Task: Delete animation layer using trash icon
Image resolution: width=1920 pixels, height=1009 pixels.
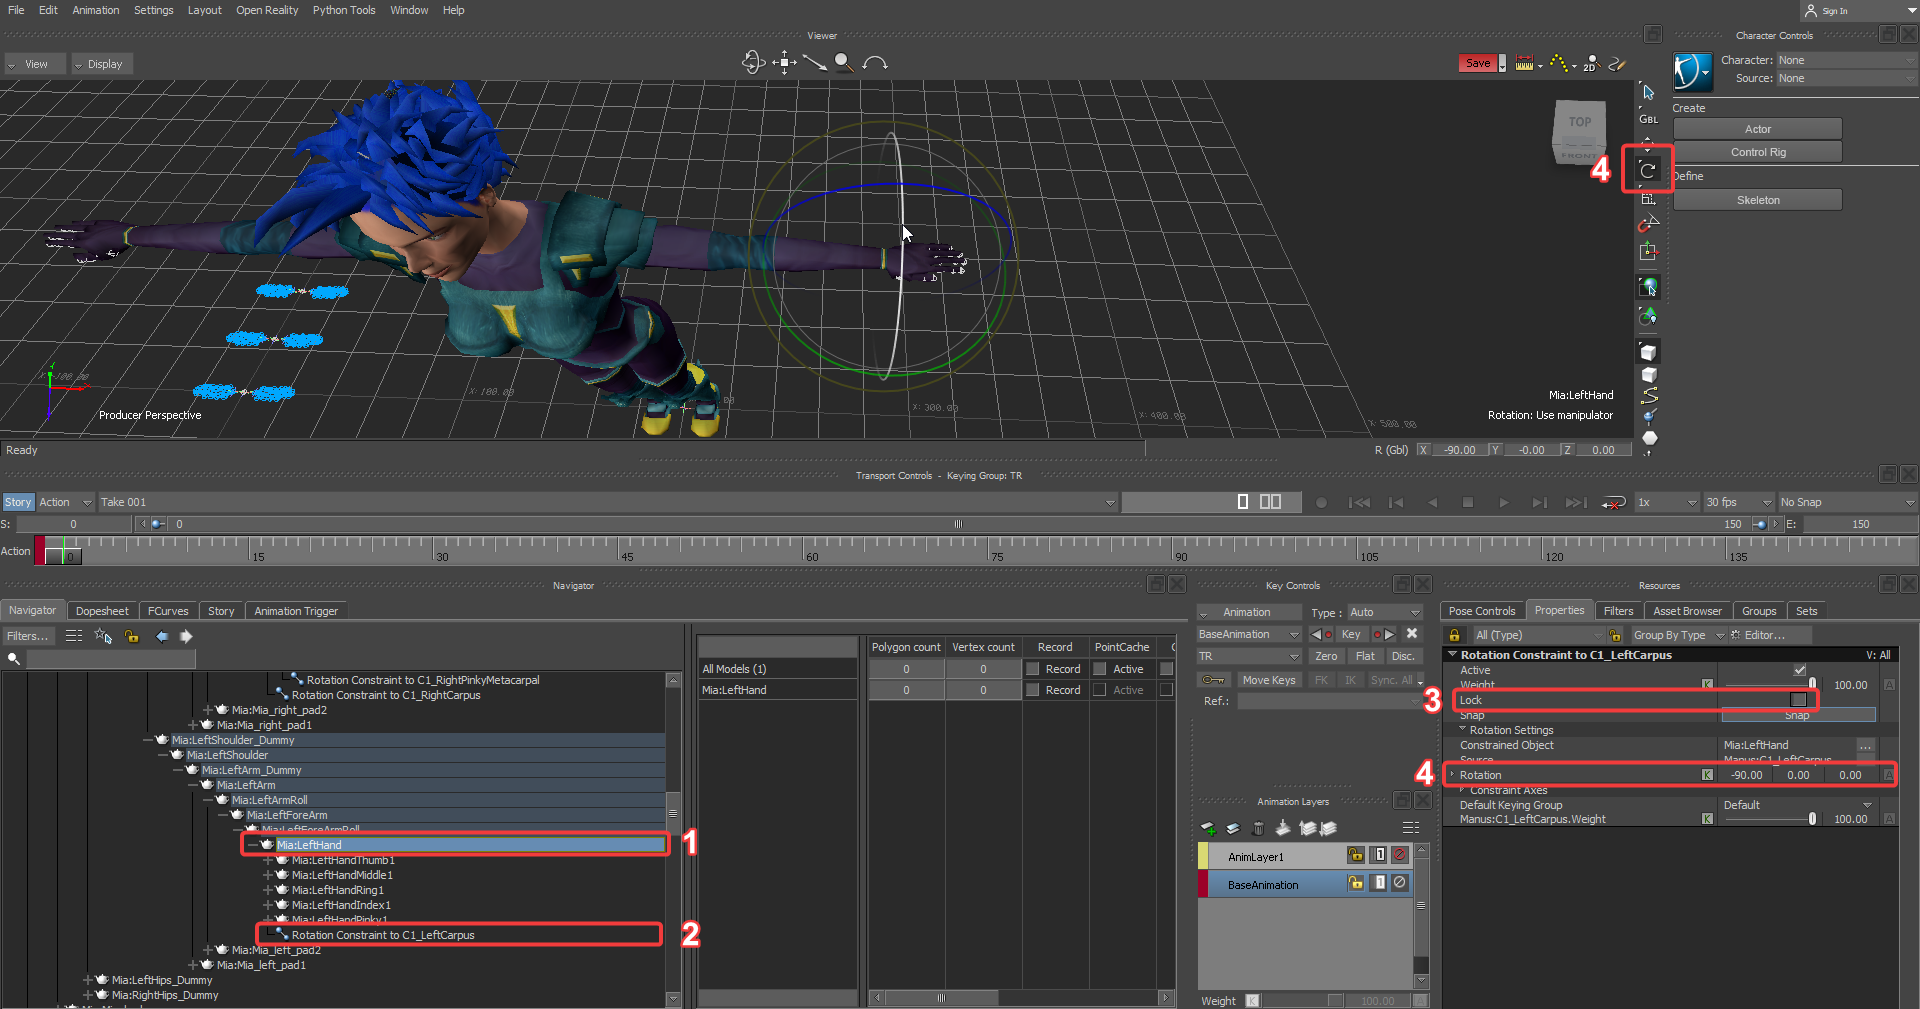Action: coord(1258,828)
